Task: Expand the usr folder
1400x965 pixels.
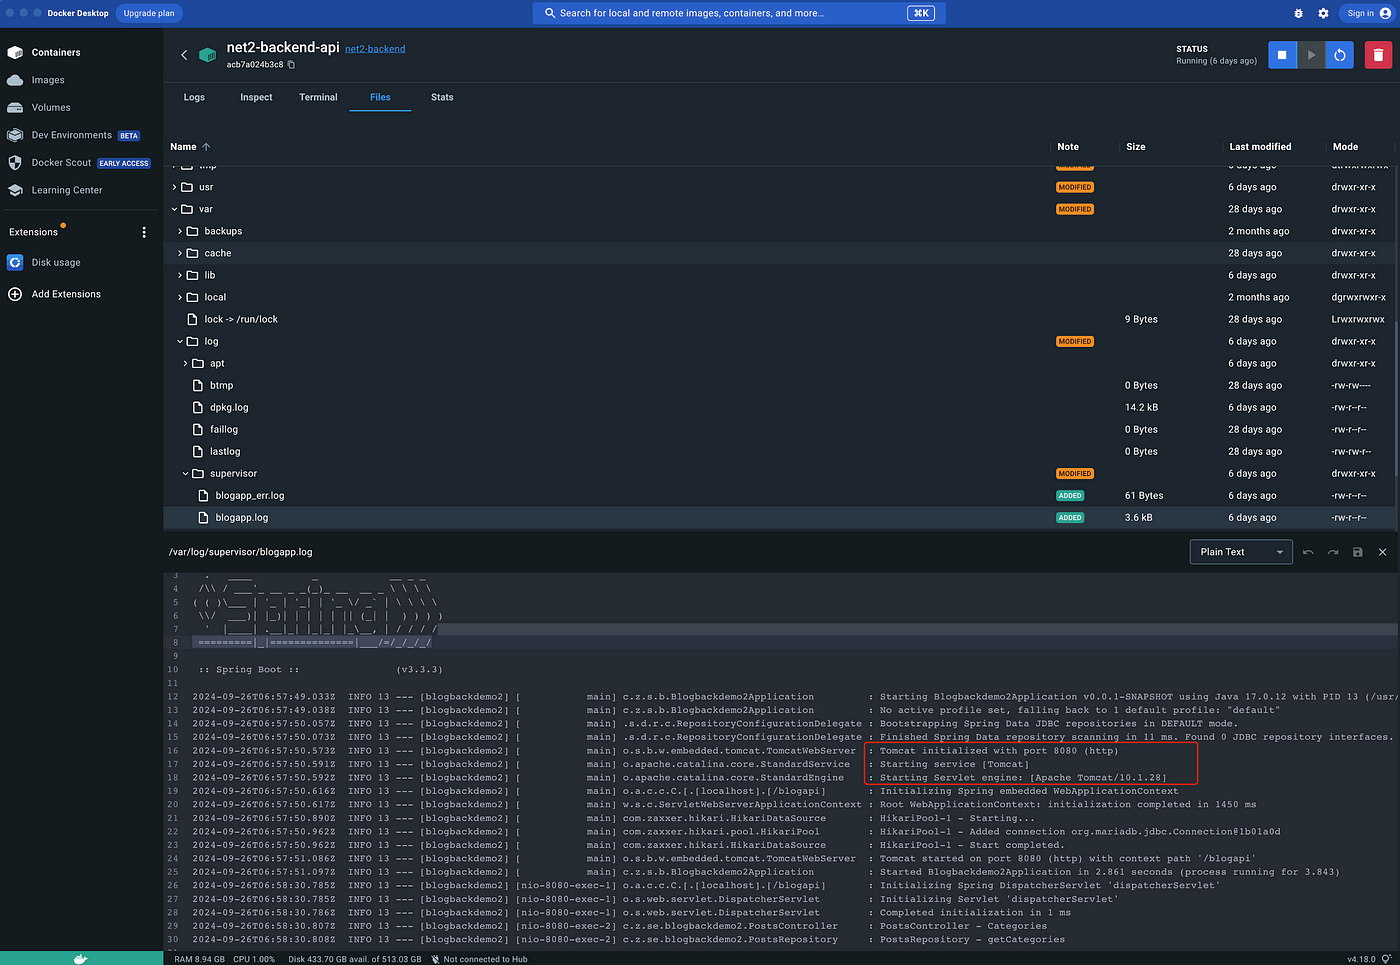Action: [174, 187]
